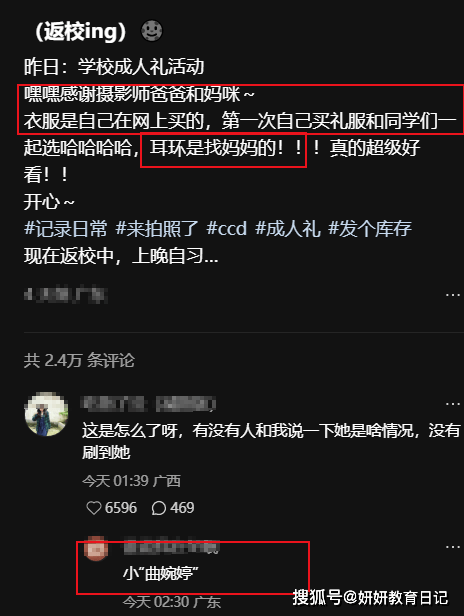Open the #来拍照了 hashtag
464x616 pixels.
157,229
